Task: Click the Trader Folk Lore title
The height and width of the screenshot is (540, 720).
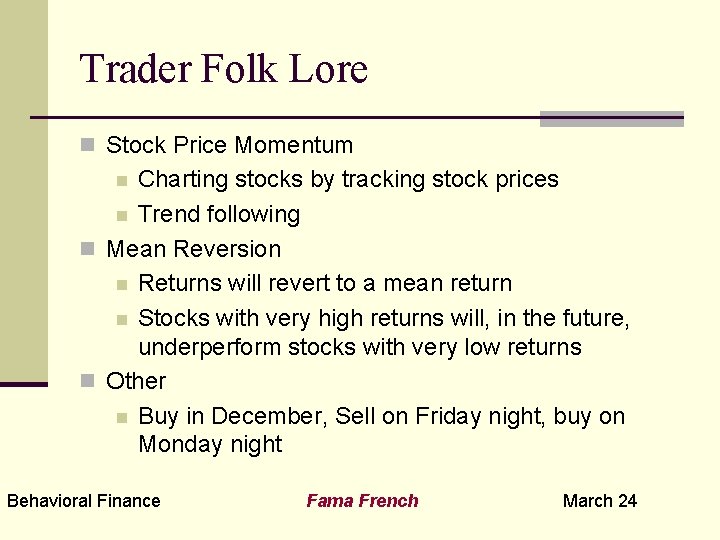Action: click(x=224, y=68)
